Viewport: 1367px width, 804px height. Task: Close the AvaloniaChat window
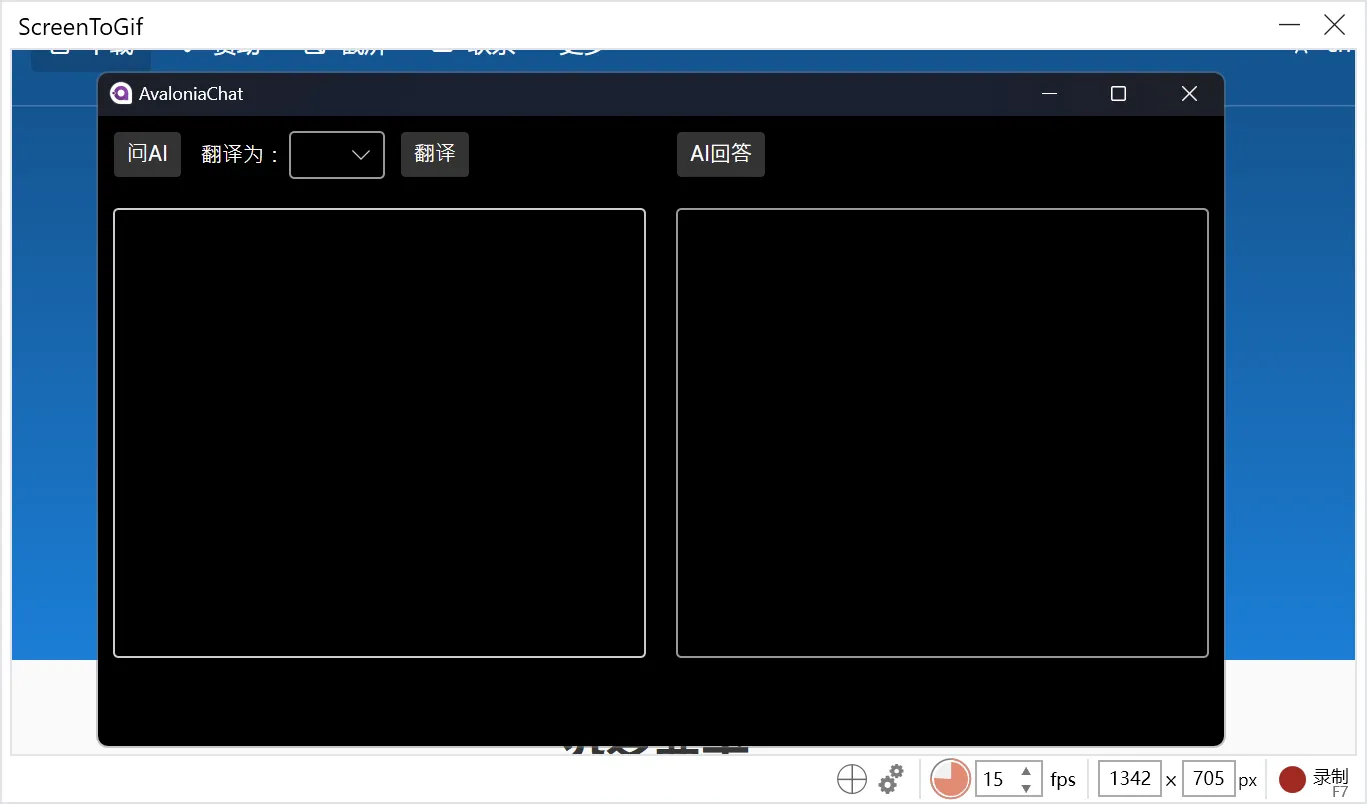point(1188,93)
